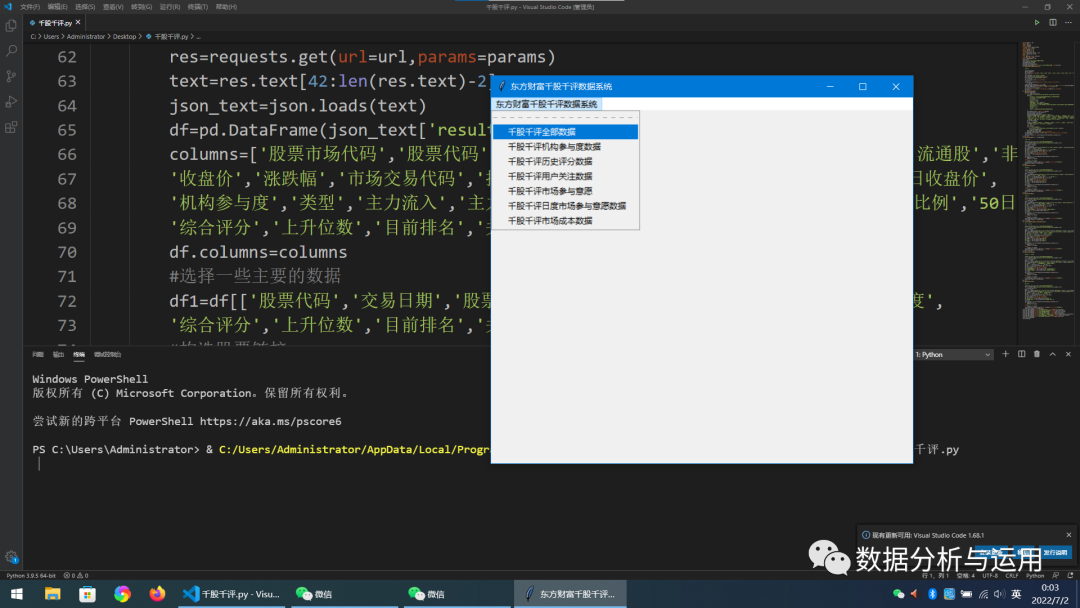Open the 终端(T) menu in VS Code
The image size is (1080, 608).
[198, 7]
